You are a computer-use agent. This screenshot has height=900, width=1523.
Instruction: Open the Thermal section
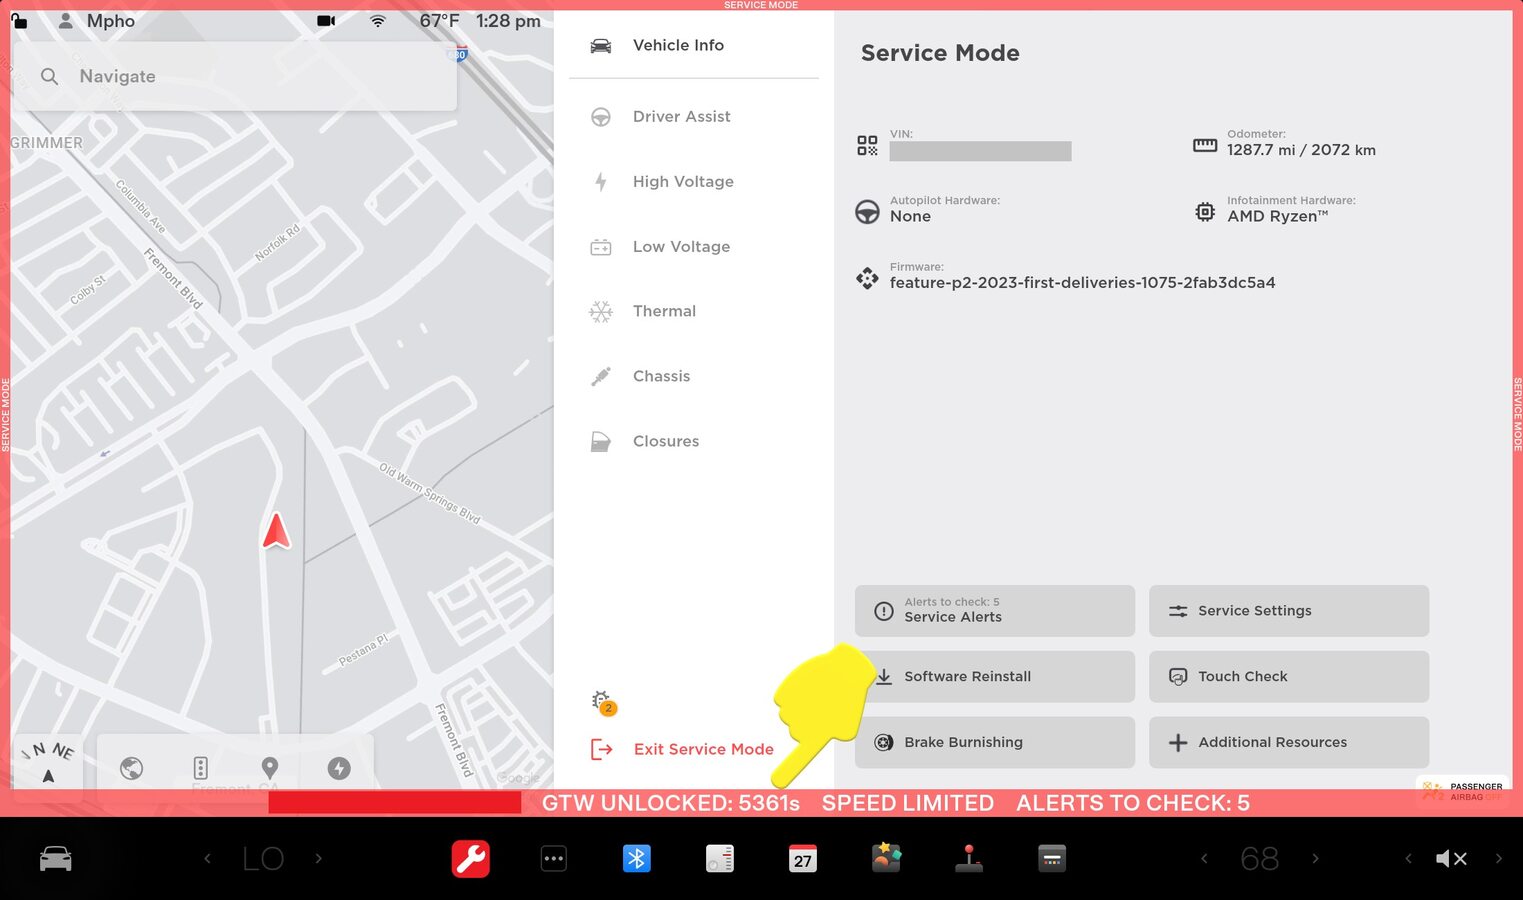click(664, 311)
